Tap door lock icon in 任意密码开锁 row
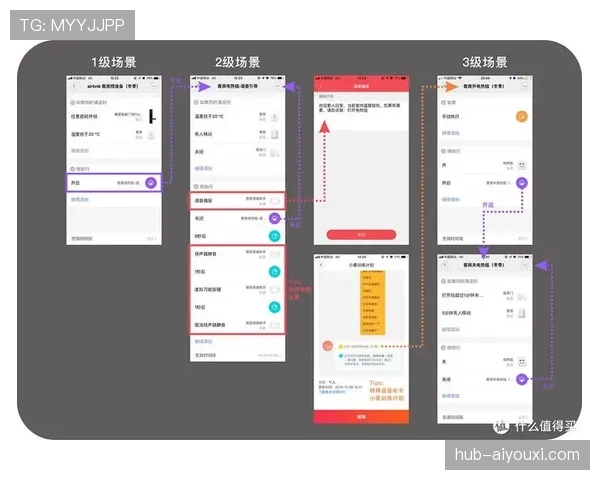The width and height of the screenshot is (600, 480). (x=152, y=116)
